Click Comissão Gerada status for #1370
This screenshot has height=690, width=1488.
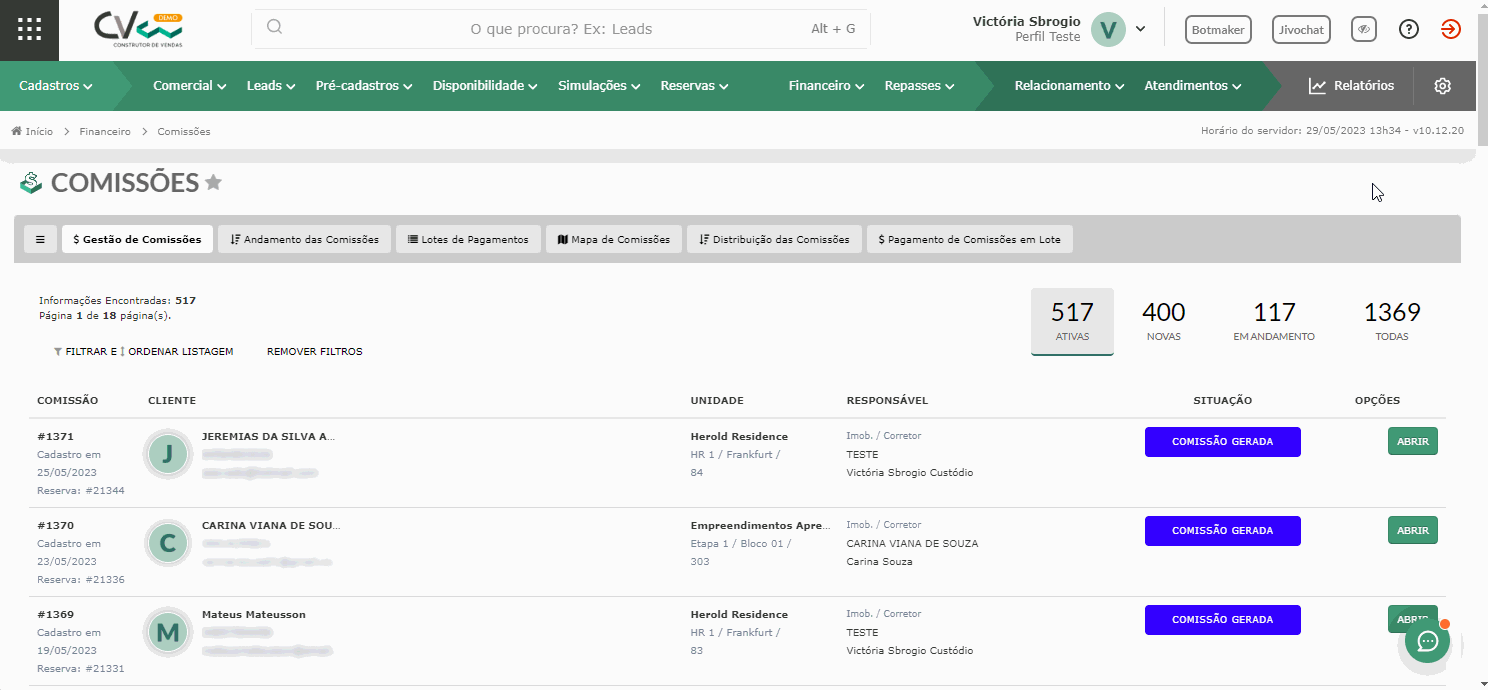point(1222,531)
